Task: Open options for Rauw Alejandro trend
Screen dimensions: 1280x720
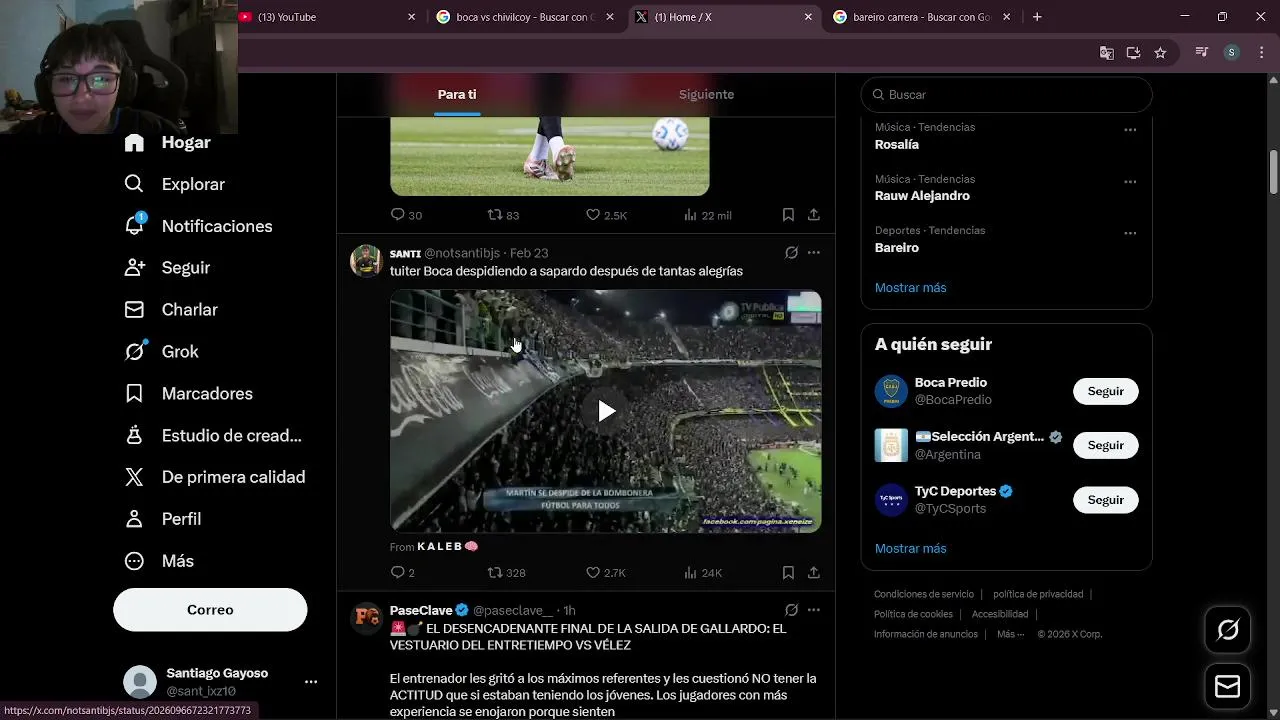Action: point(1130,182)
